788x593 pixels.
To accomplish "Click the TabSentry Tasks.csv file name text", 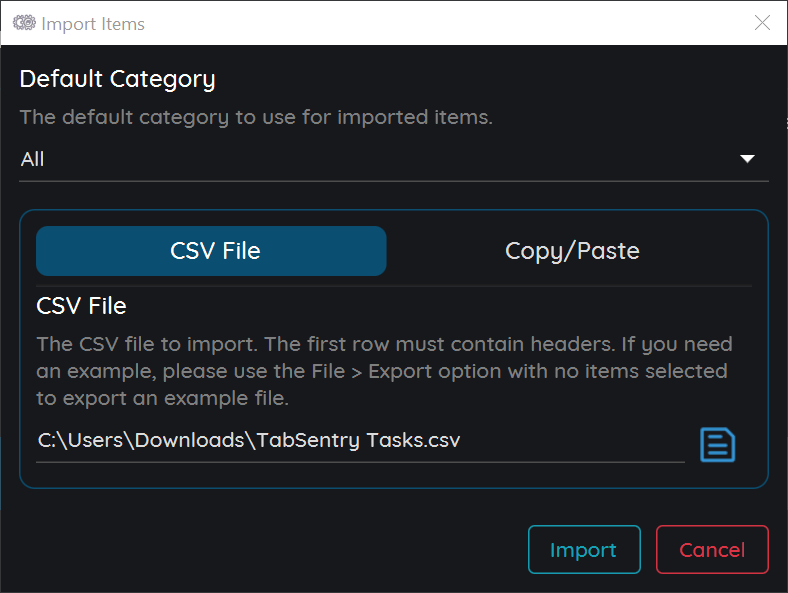I will (x=358, y=440).
